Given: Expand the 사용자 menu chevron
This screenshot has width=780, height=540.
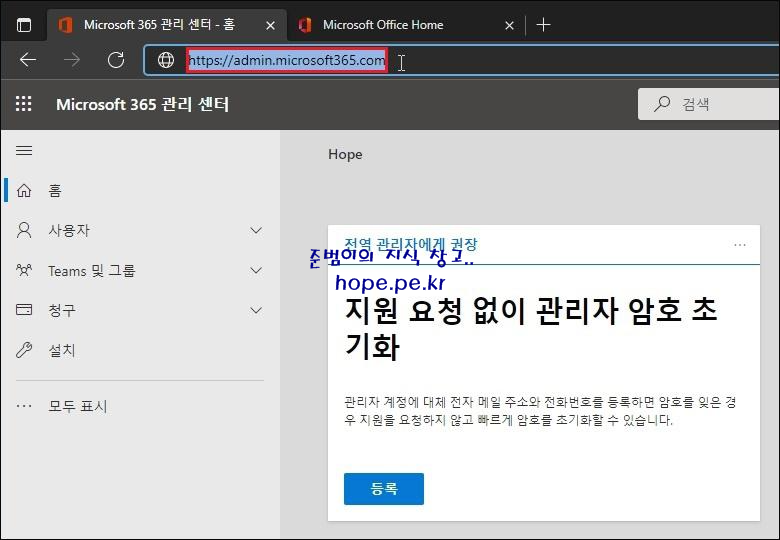Looking at the screenshot, I should coord(256,230).
